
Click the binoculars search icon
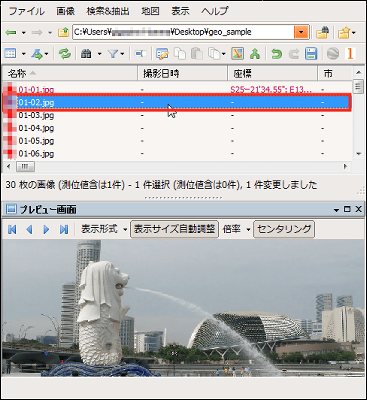click(x=86, y=53)
